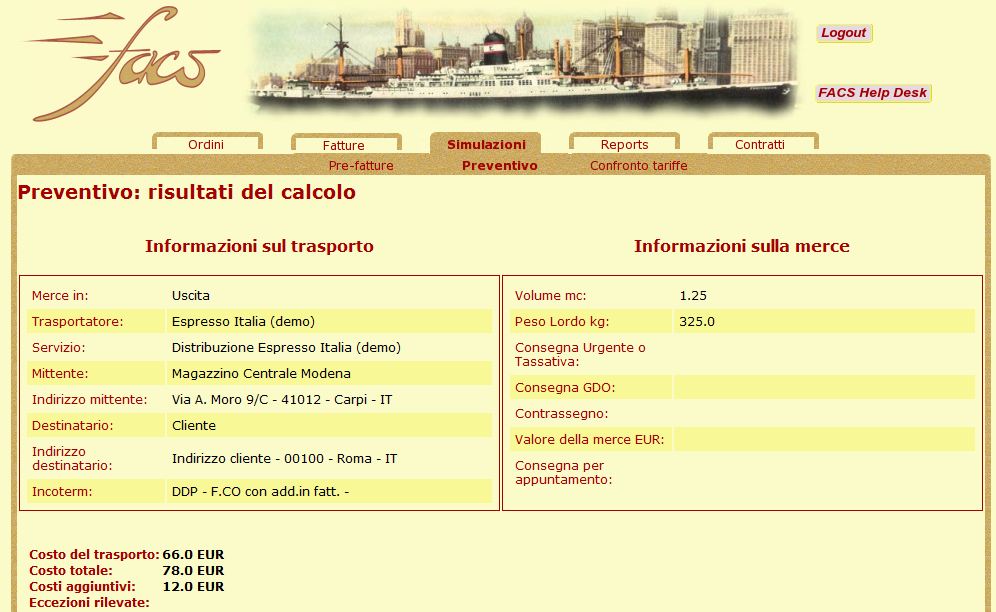Switch to the Ordini tab

pos(206,145)
